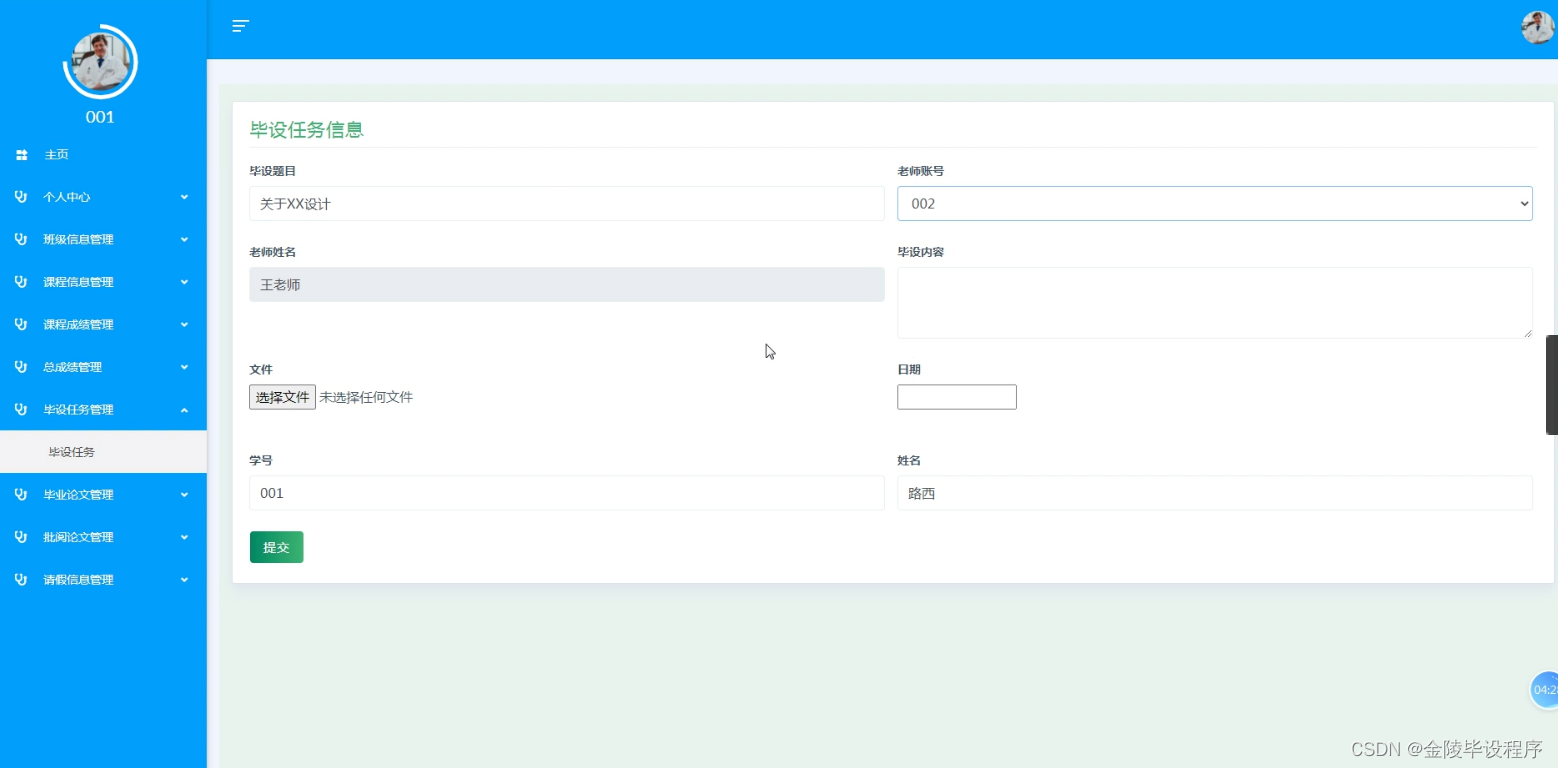This screenshot has height=768, width=1558.
Task: Expand the 个人中心 chevron
Action: coord(184,197)
